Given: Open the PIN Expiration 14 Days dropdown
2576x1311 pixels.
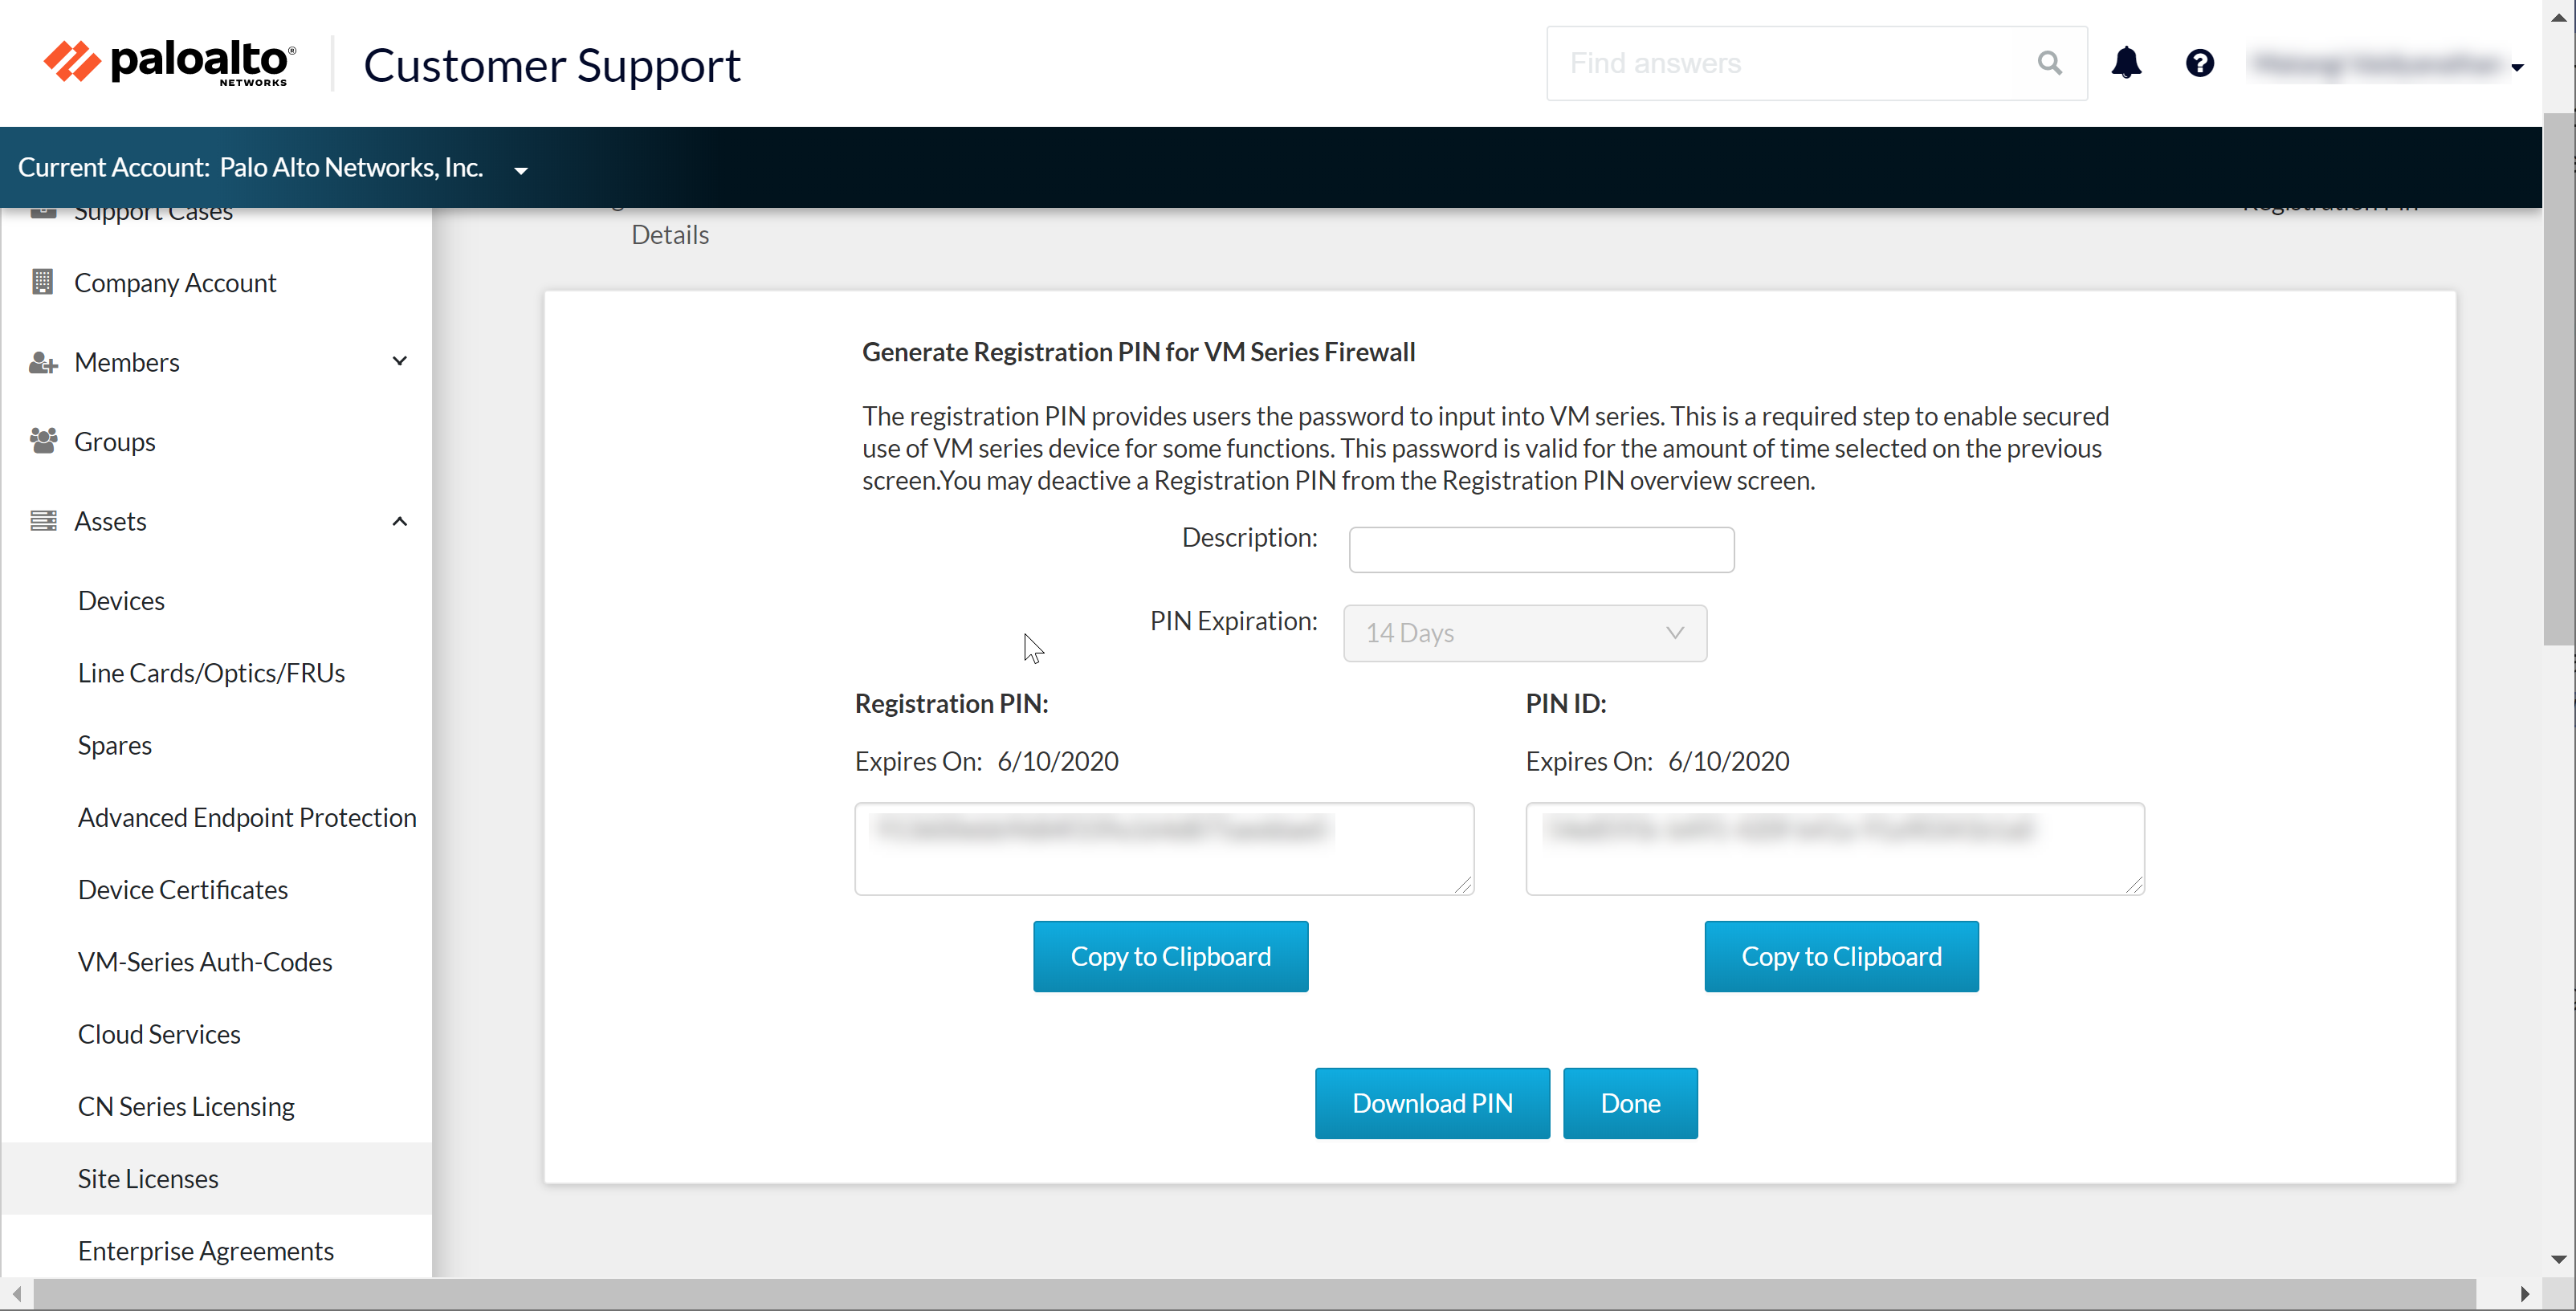Looking at the screenshot, I should tap(1524, 633).
